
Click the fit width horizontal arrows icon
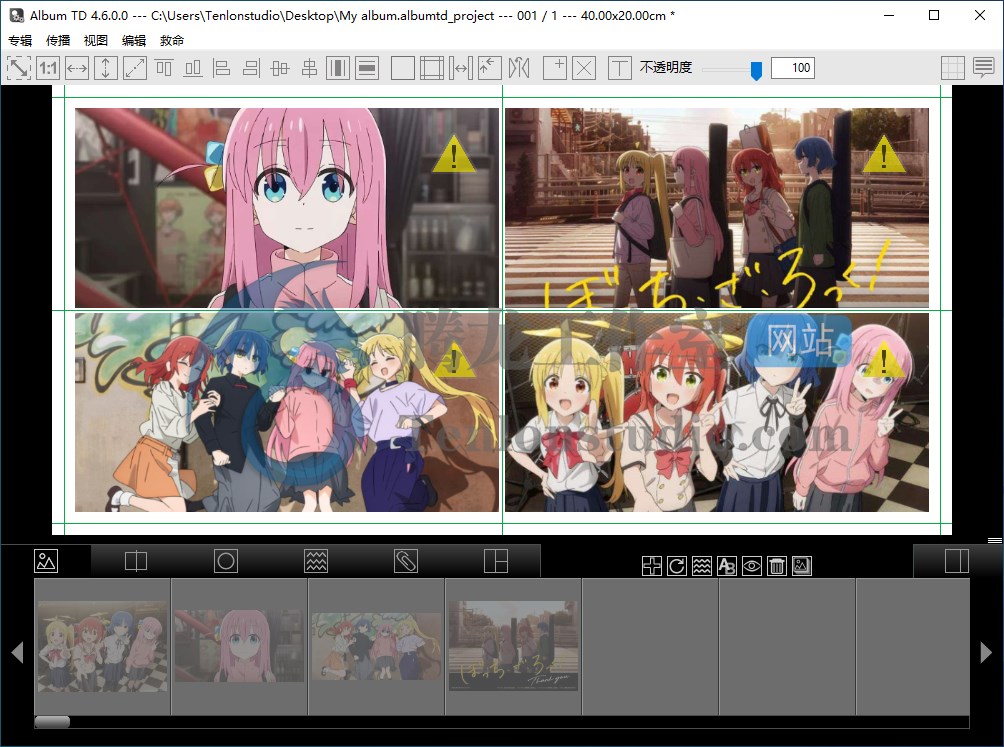pos(77,68)
